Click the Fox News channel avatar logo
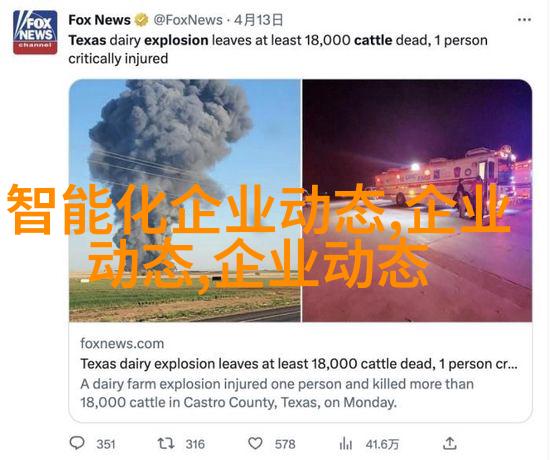 [x=35, y=32]
